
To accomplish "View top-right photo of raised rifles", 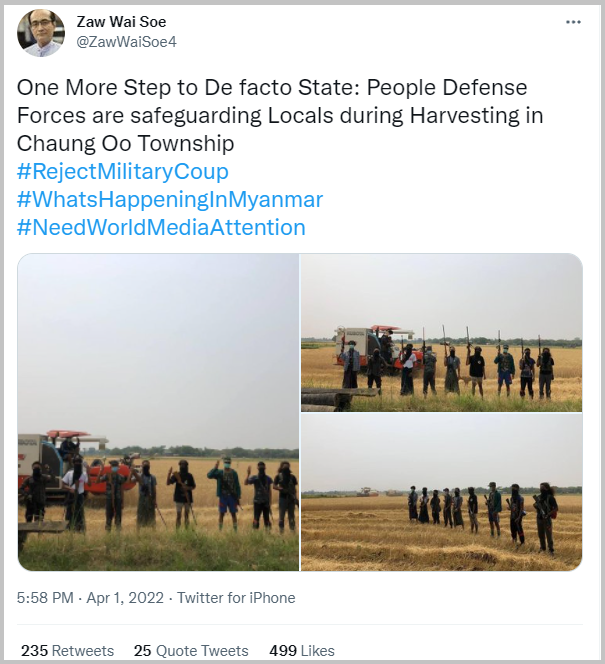I will tap(442, 332).
